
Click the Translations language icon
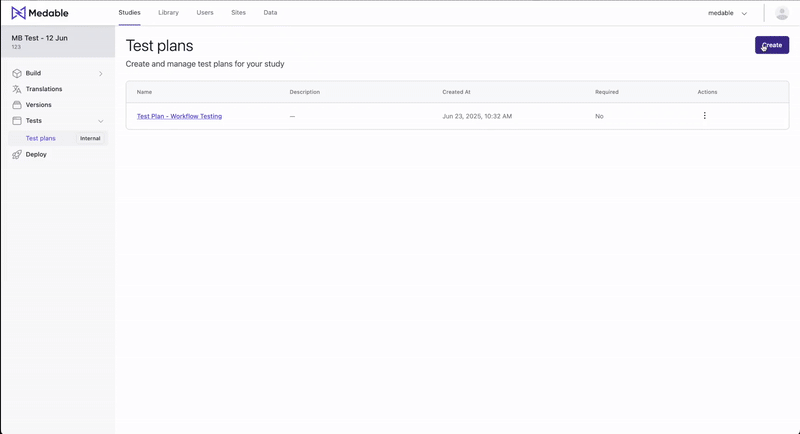pyautogui.click(x=17, y=89)
